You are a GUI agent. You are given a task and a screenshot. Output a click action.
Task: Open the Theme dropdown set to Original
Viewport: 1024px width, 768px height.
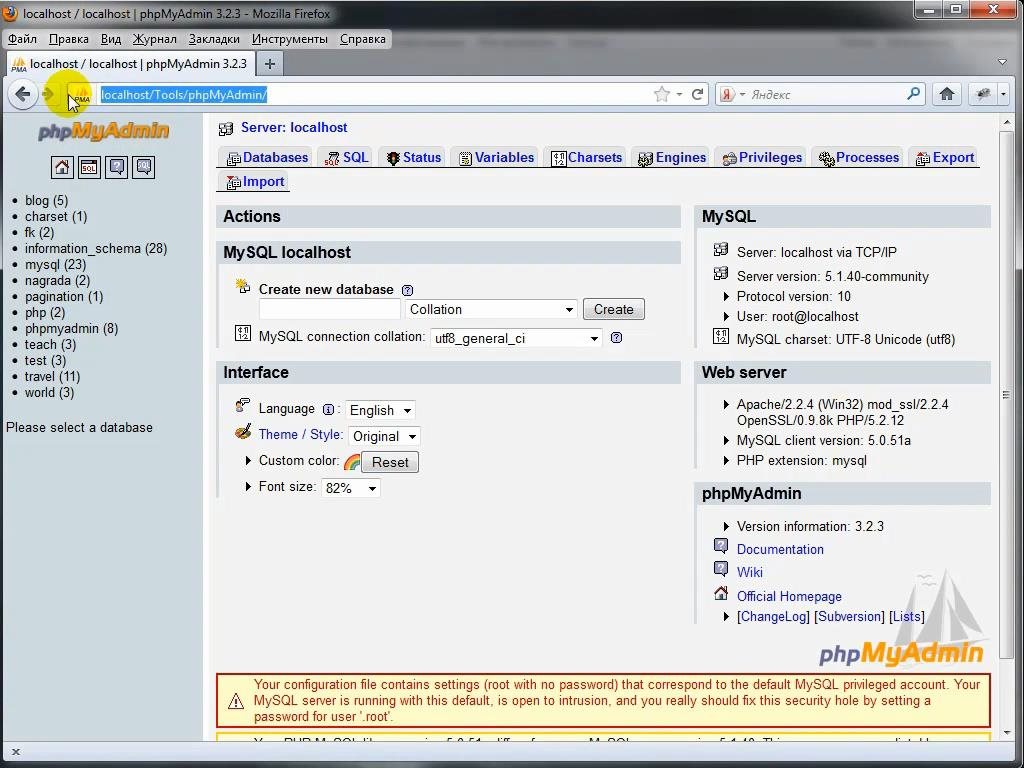(384, 436)
